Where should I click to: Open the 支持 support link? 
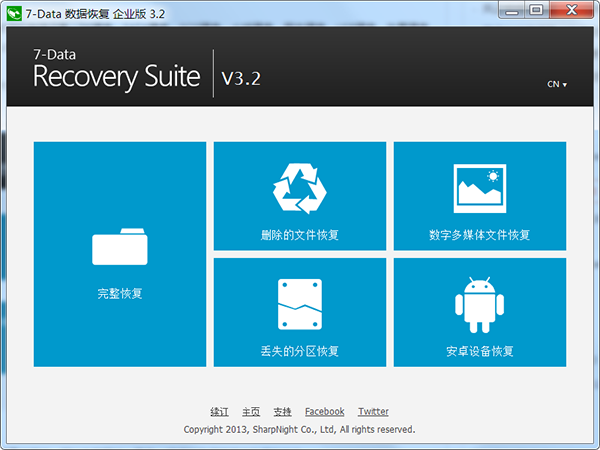(x=282, y=412)
